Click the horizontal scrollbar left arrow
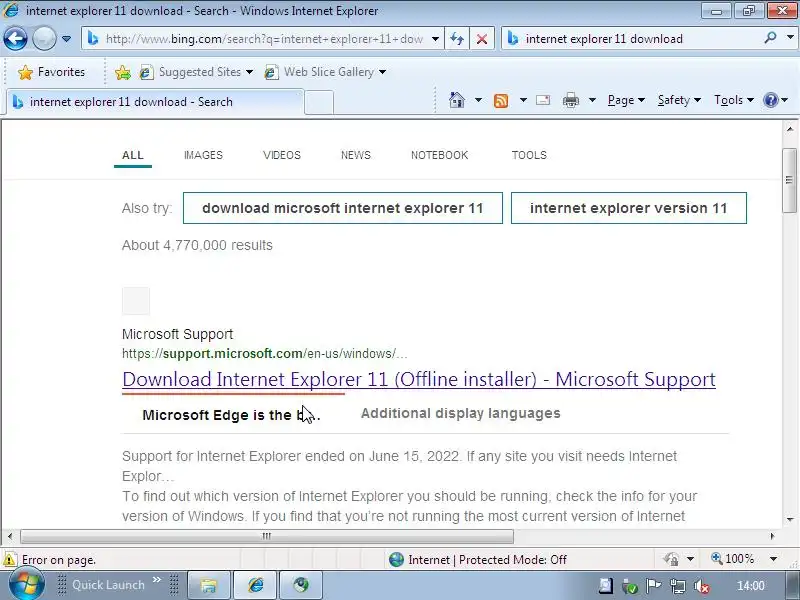This screenshot has height=600, width=800. (x=10, y=536)
